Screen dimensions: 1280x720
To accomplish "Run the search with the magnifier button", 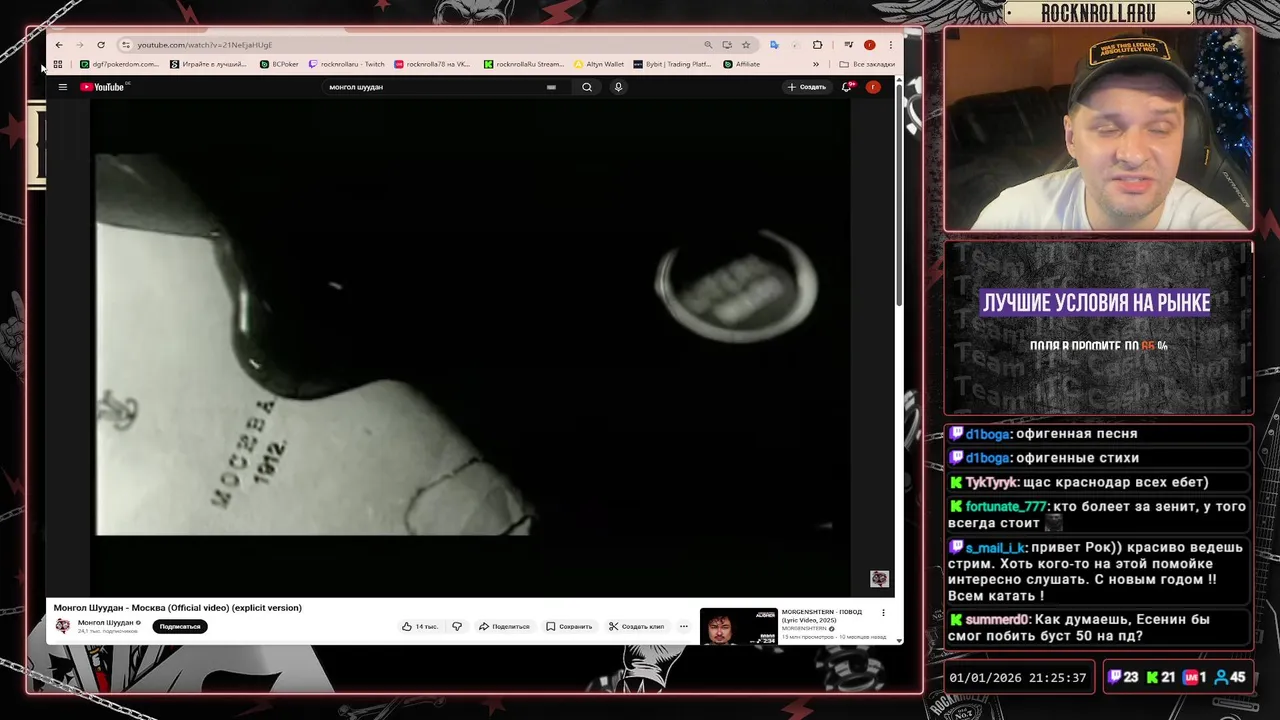I will point(587,87).
